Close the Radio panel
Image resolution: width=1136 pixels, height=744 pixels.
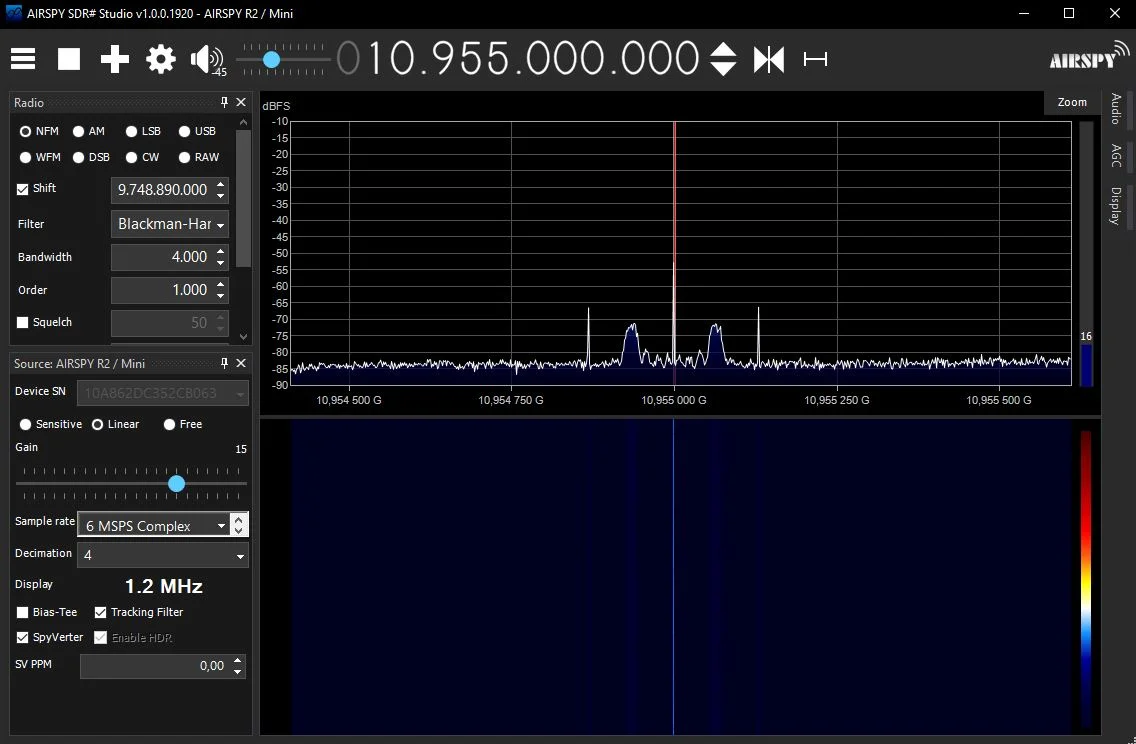[x=241, y=102]
